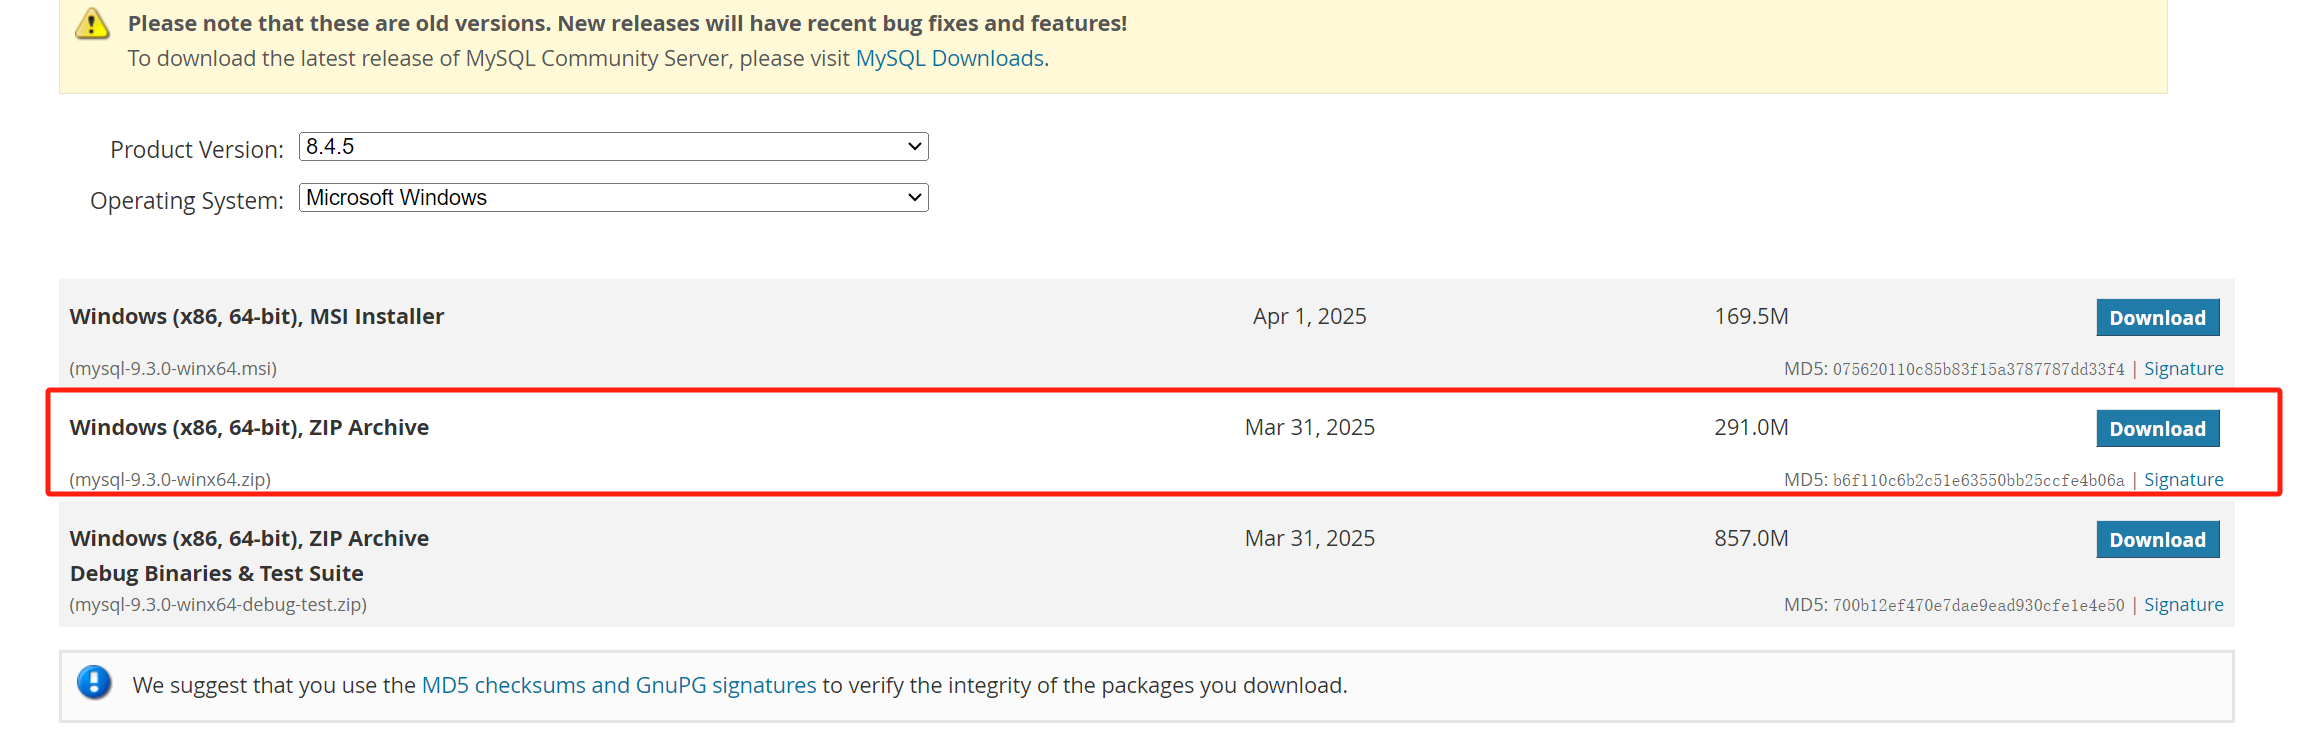Click the date Apr 1, 2025
Screen dimensions: 2308x736
(1310, 316)
